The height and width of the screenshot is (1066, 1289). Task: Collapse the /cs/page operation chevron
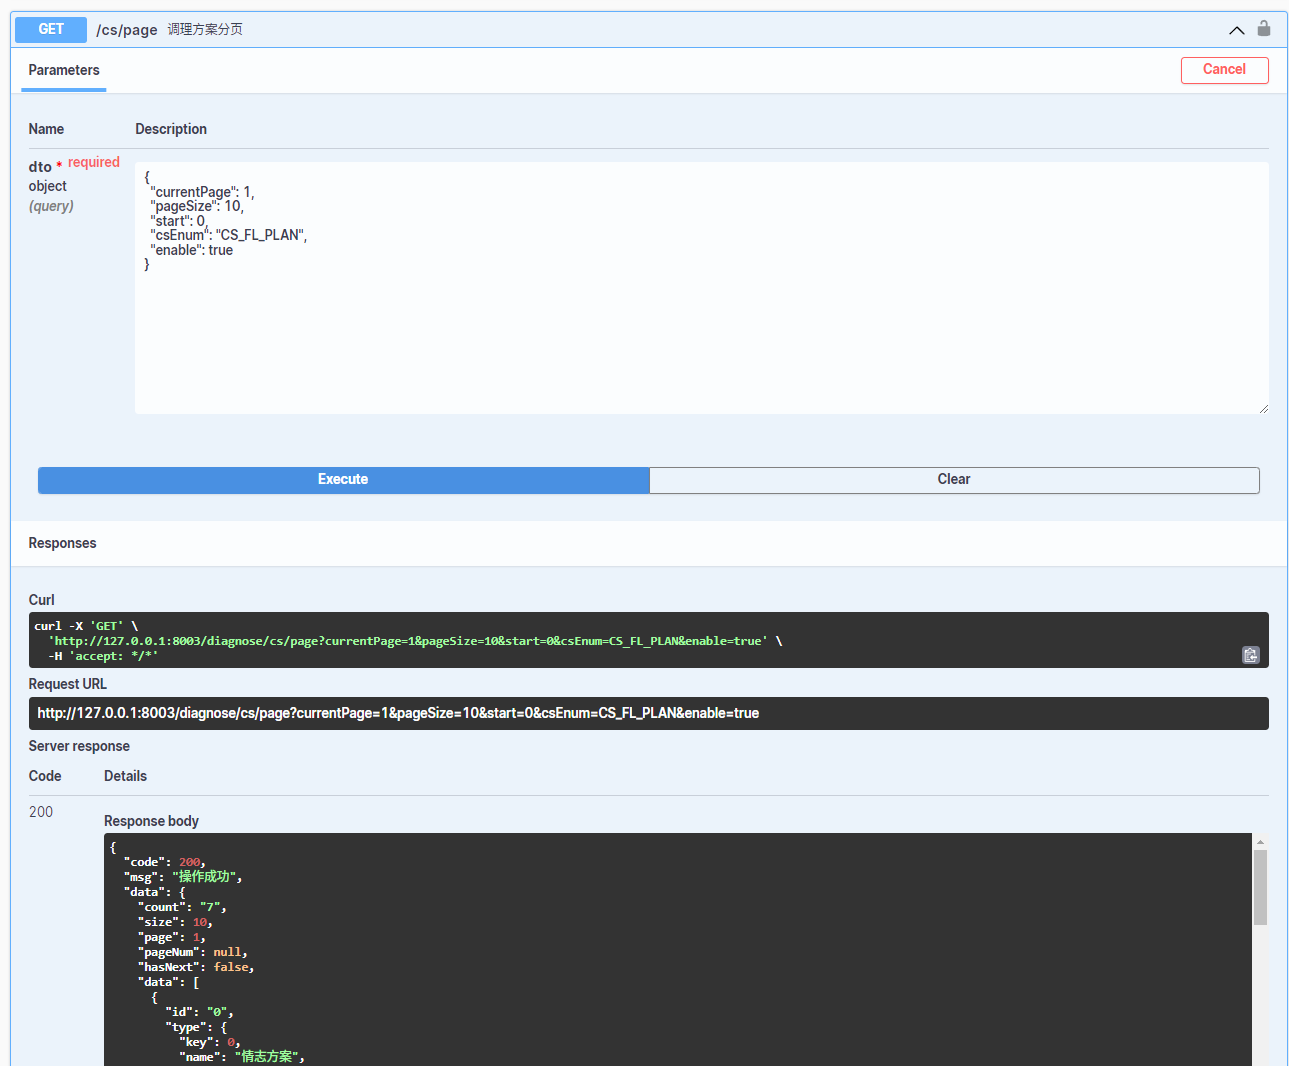tap(1237, 30)
